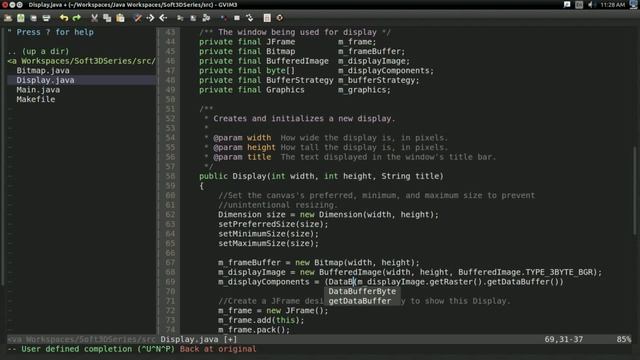640x360 pixels.
Task: Click 'm_frame.add(this);' on line 73
Action: click(x=261, y=320)
